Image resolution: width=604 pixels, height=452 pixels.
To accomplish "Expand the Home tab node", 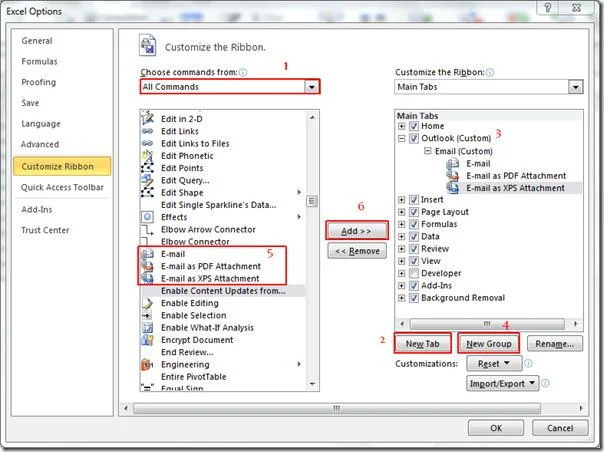I will 401,126.
